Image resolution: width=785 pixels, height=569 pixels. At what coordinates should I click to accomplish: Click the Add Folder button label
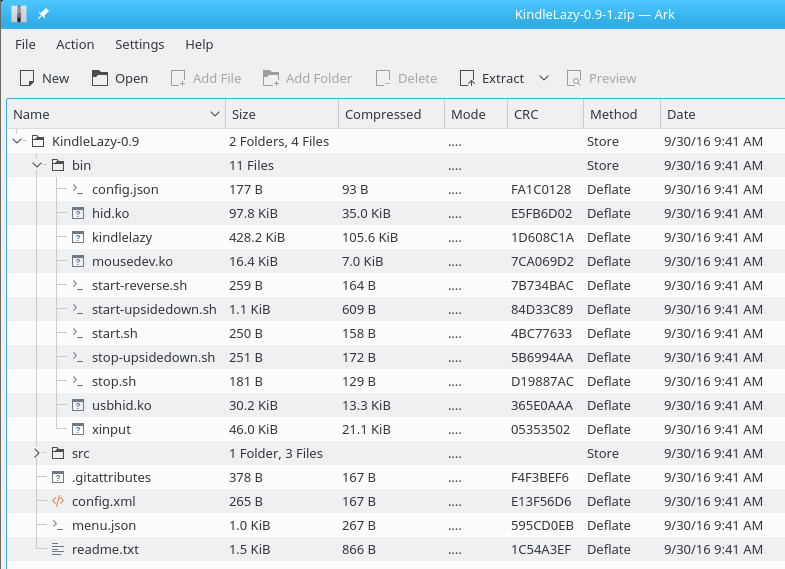[318, 79]
